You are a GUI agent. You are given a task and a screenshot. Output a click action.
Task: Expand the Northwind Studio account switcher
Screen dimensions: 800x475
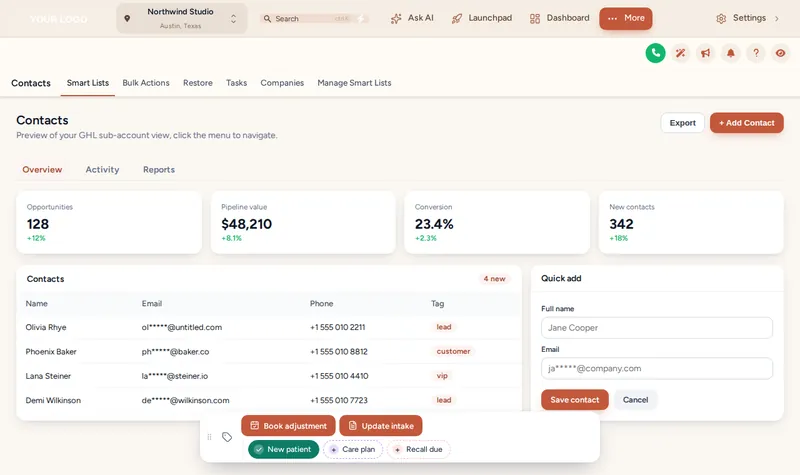coord(182,18)
